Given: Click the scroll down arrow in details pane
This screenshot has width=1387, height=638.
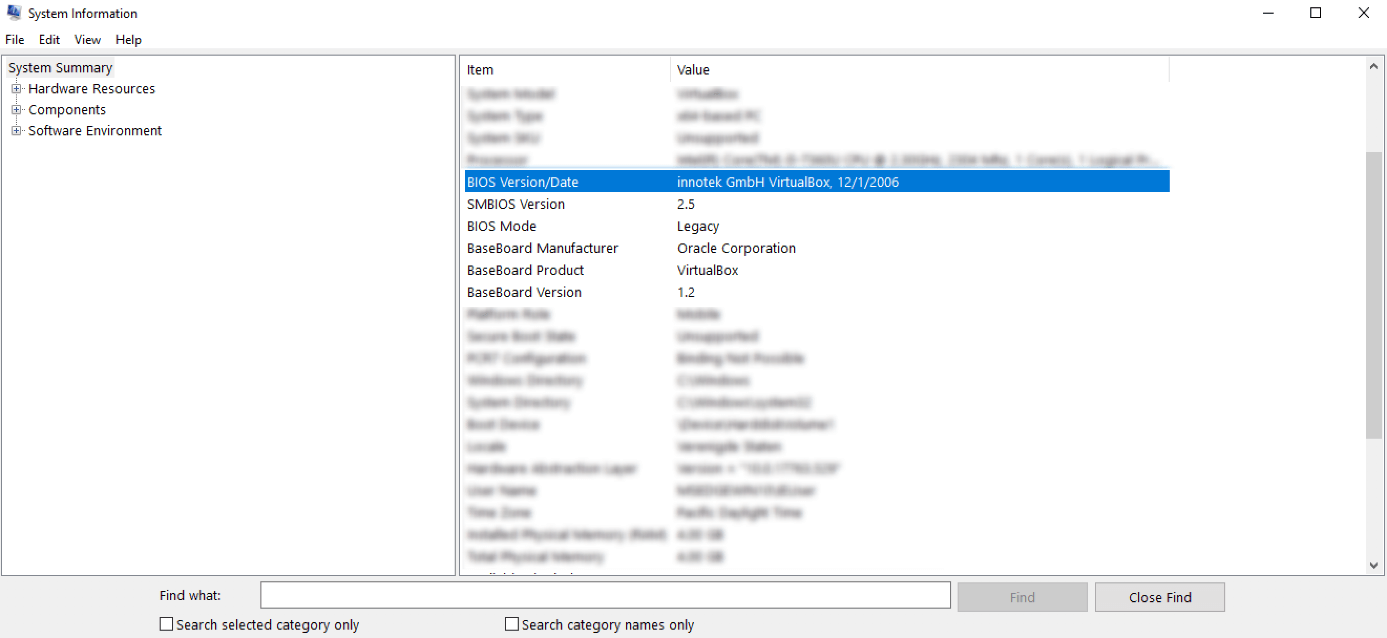Looking at the screenshot, I should (1374, 565).
